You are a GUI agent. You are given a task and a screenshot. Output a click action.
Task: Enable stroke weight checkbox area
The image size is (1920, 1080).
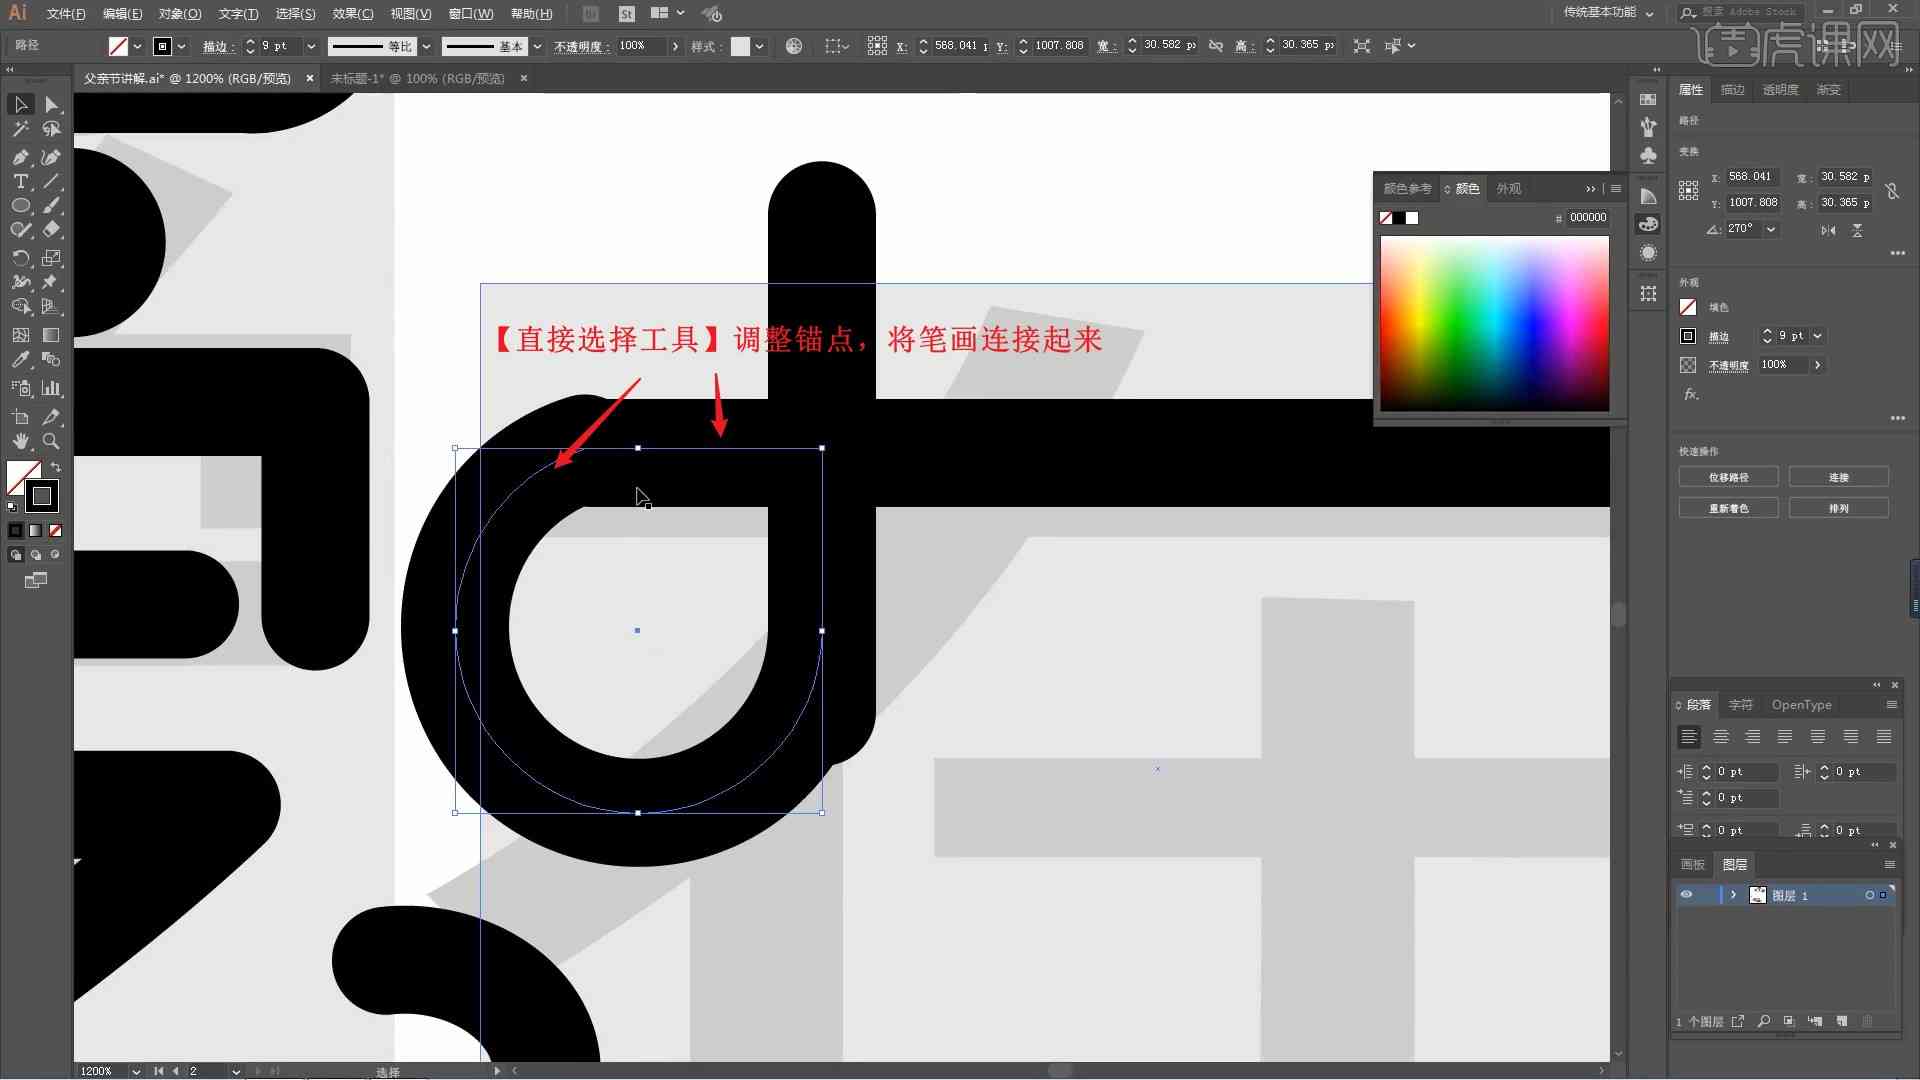(1688, 335)
